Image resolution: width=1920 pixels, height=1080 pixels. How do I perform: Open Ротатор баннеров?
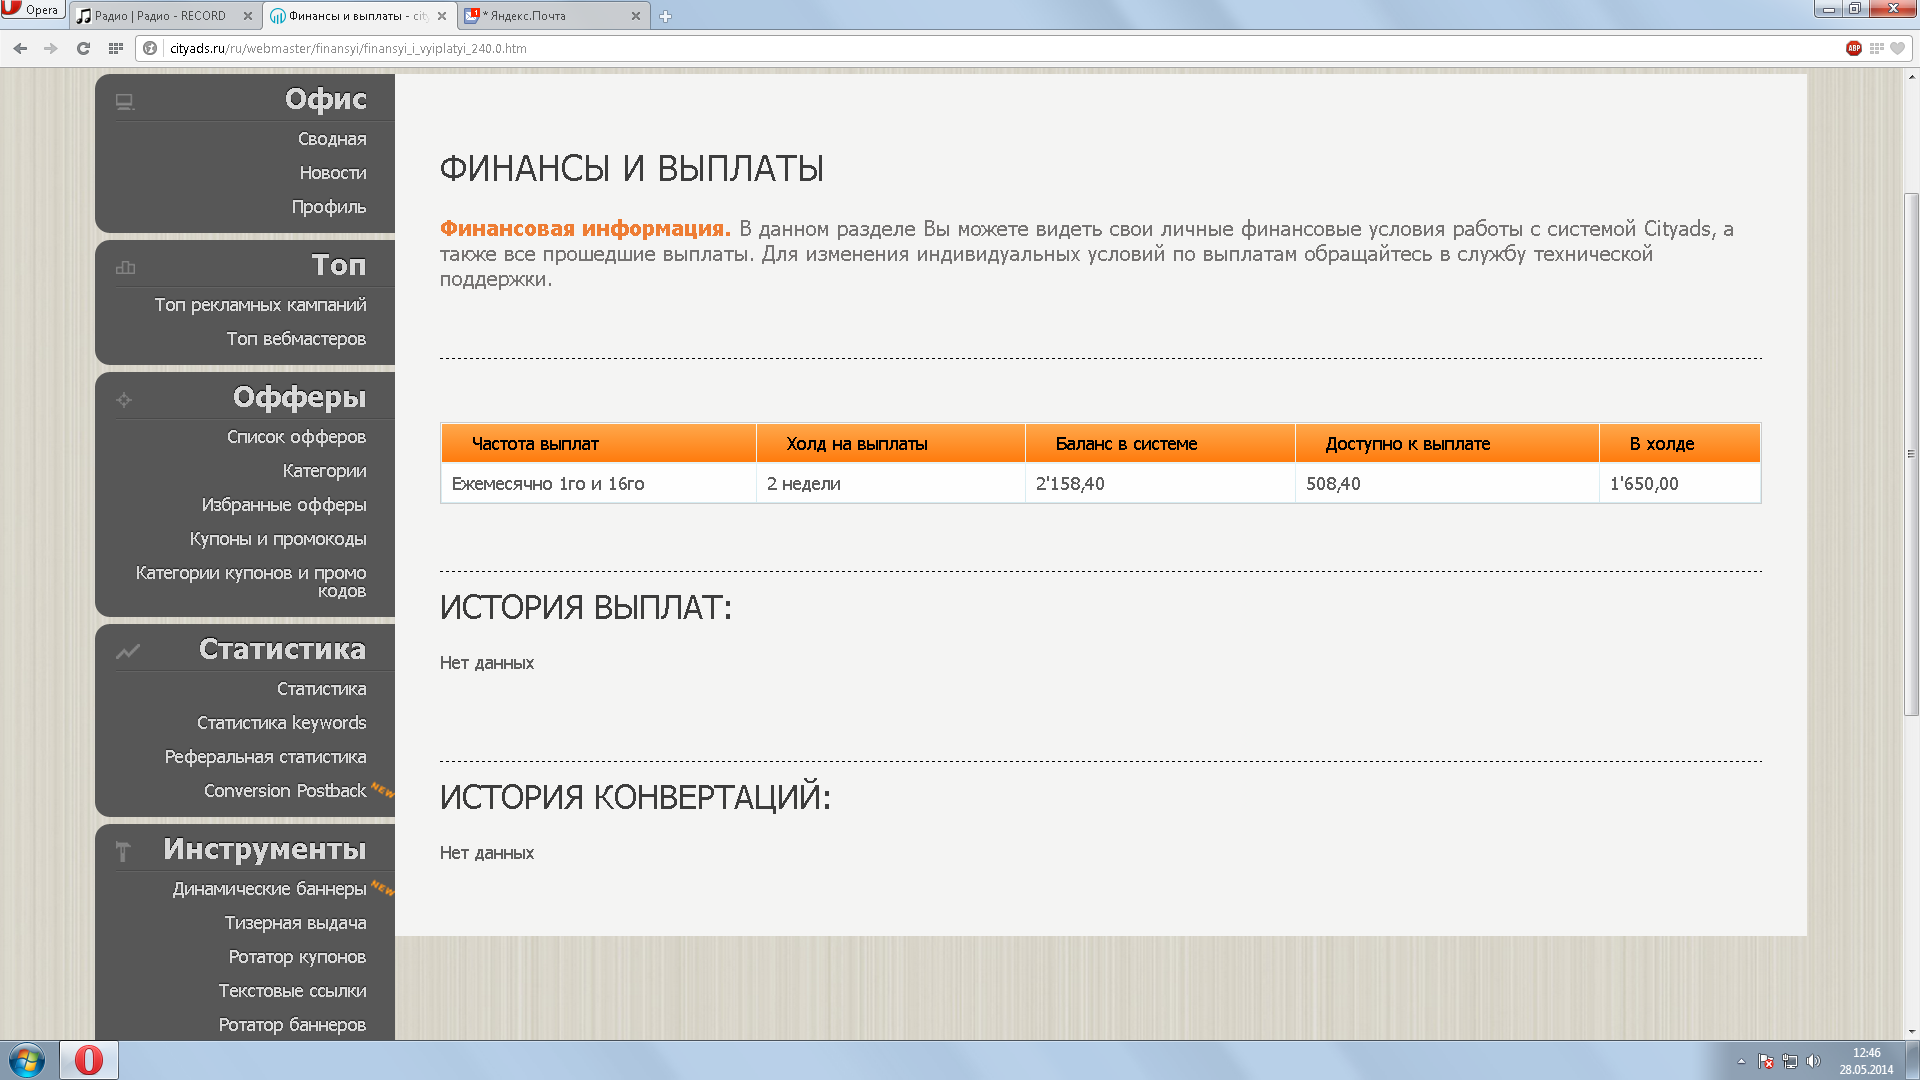tap(292, 1025)
